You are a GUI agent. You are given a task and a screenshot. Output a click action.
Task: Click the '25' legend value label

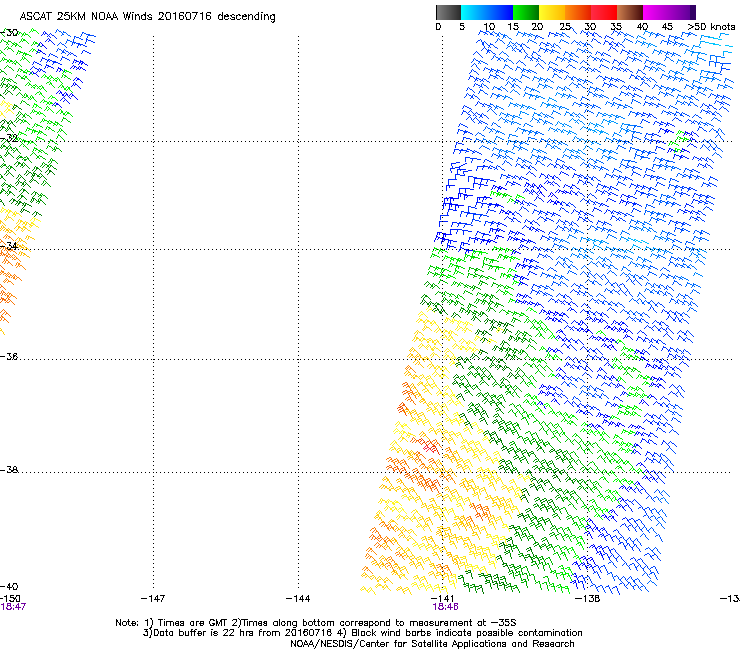point(565,27)
